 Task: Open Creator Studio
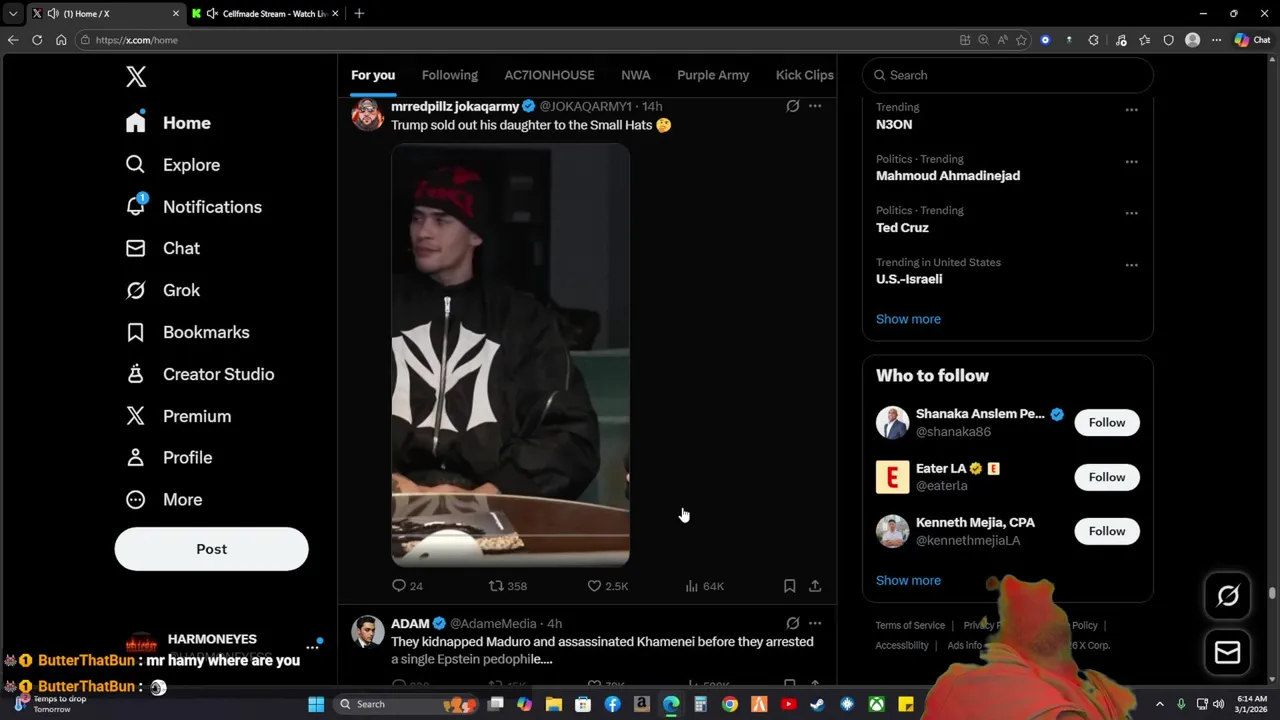[x=199, y=374]
